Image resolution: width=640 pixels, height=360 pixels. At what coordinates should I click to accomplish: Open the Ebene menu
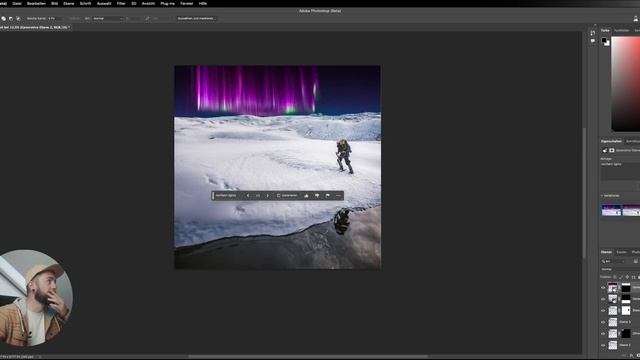tap(69, 3)
